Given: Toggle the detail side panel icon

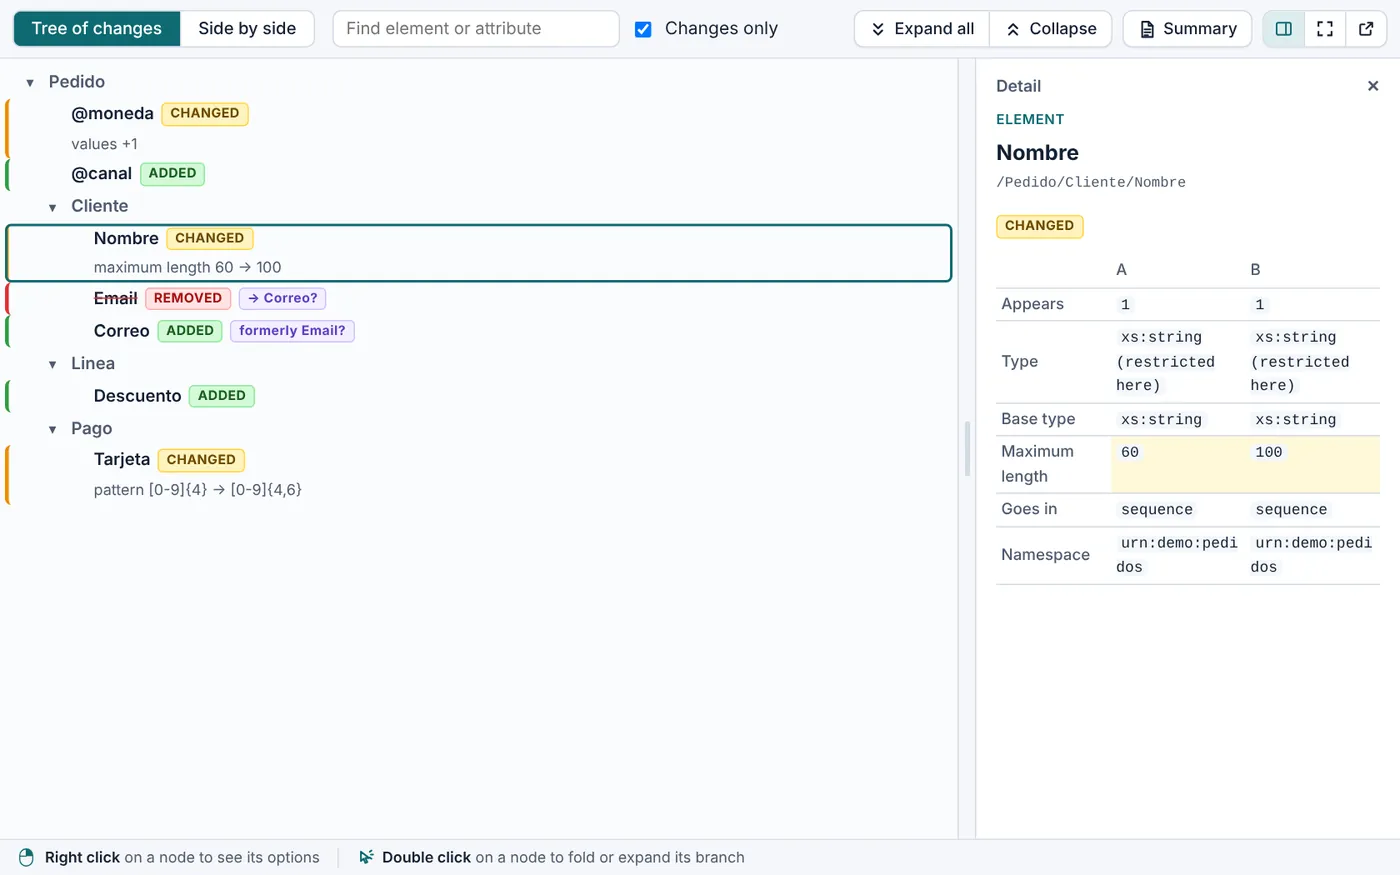Looking at the screenshot, I should 1284,29.
